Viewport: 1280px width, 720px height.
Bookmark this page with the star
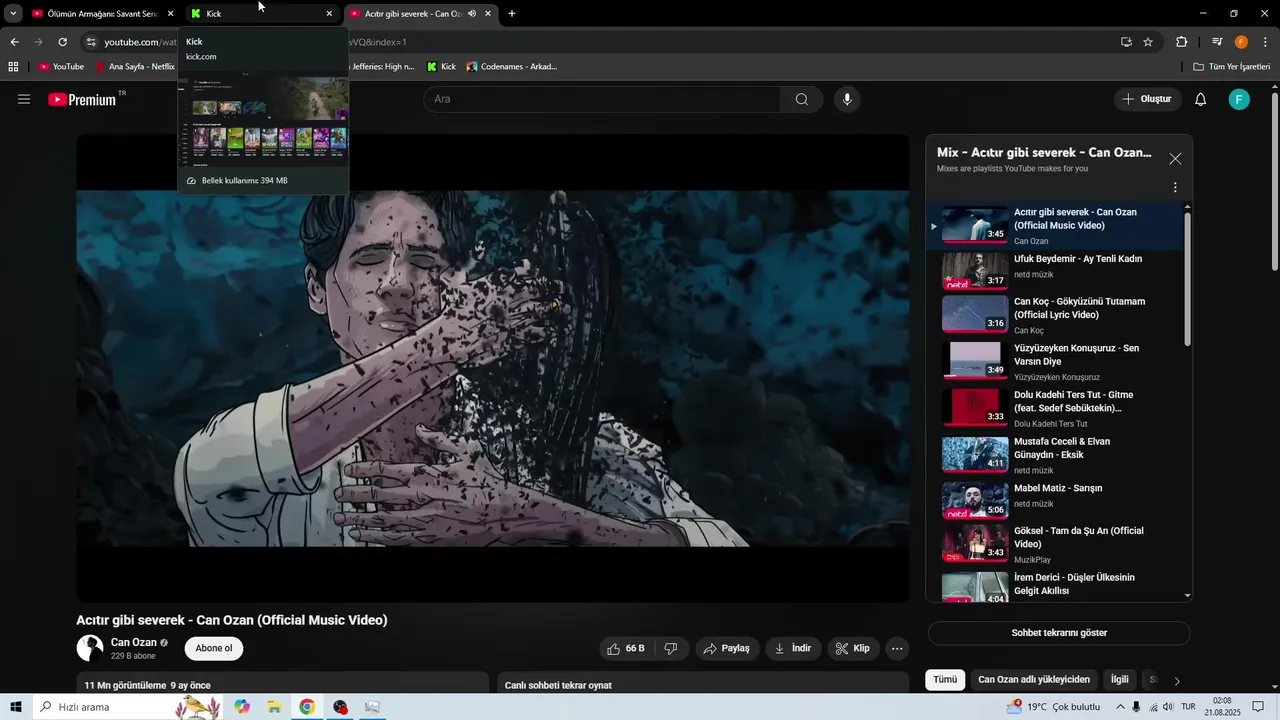[x=1148, y=42]
